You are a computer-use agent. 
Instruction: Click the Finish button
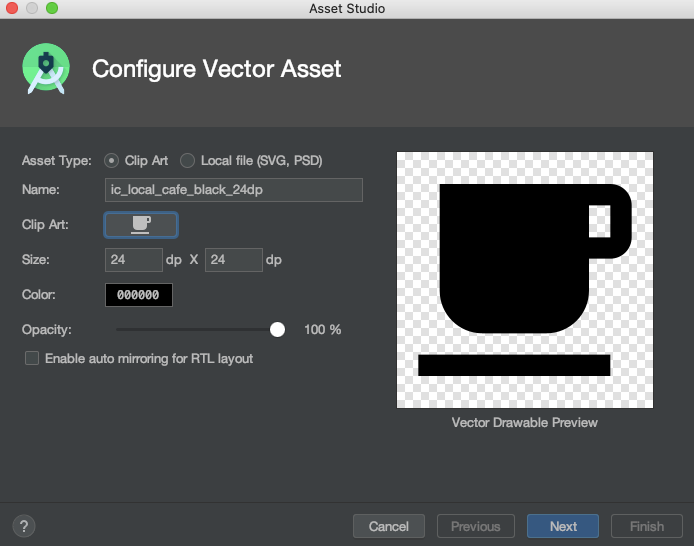[647, 526]
